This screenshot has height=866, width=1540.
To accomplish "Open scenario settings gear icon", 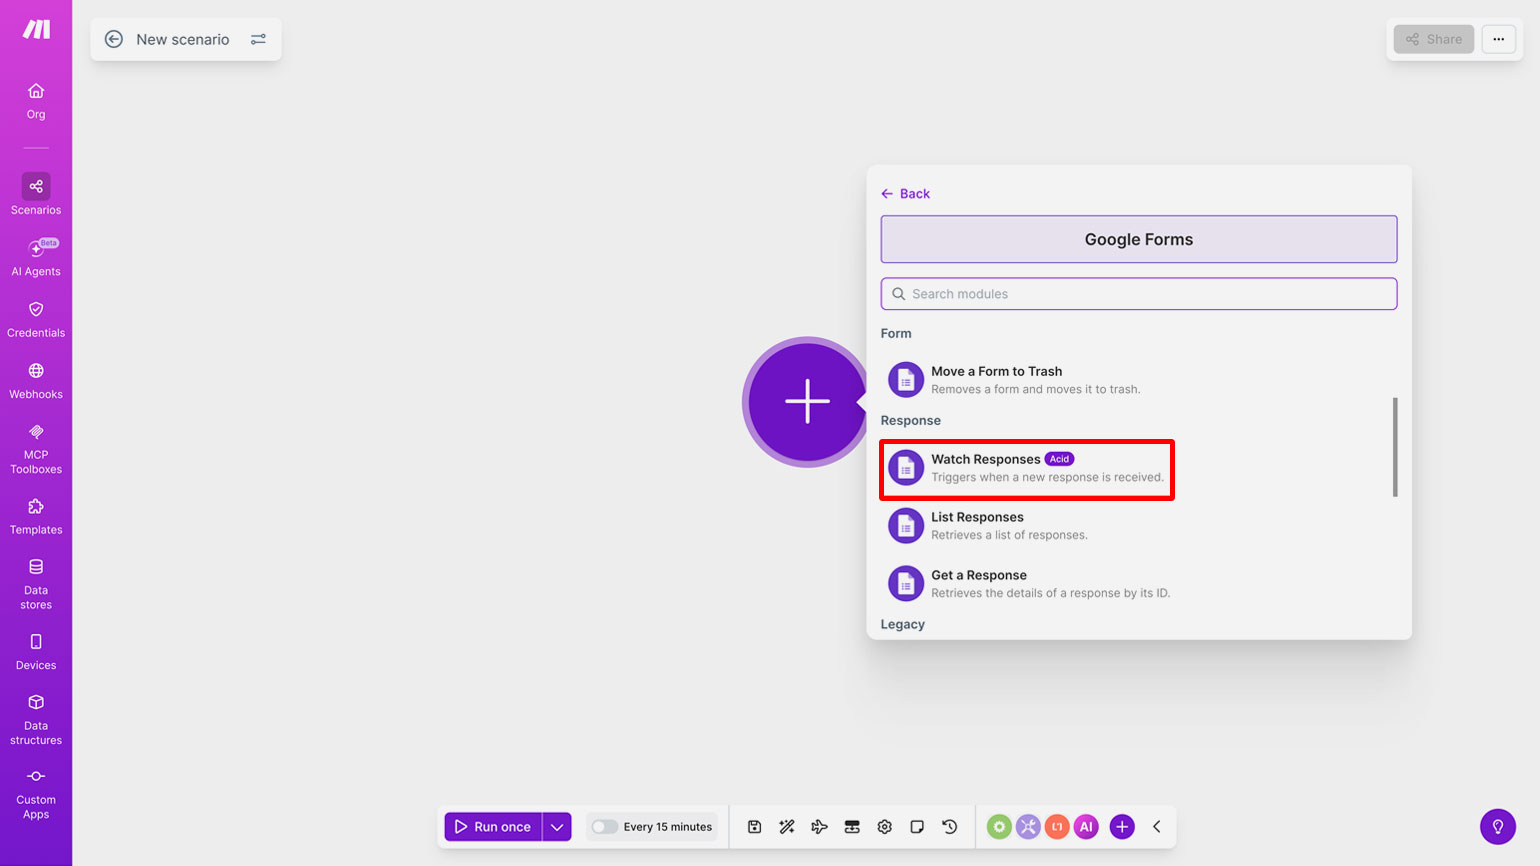I will (x=884, y=827).
